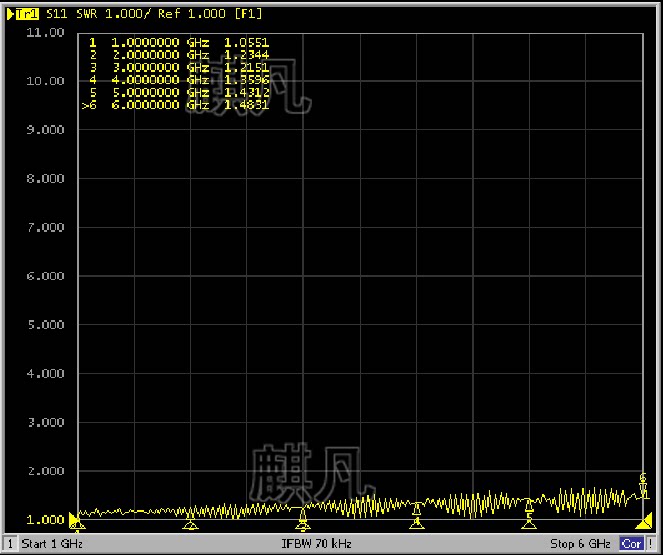Click the 5.000 y-axis label
The height and width of the screenshot is (555, 663).
(45, 325)
